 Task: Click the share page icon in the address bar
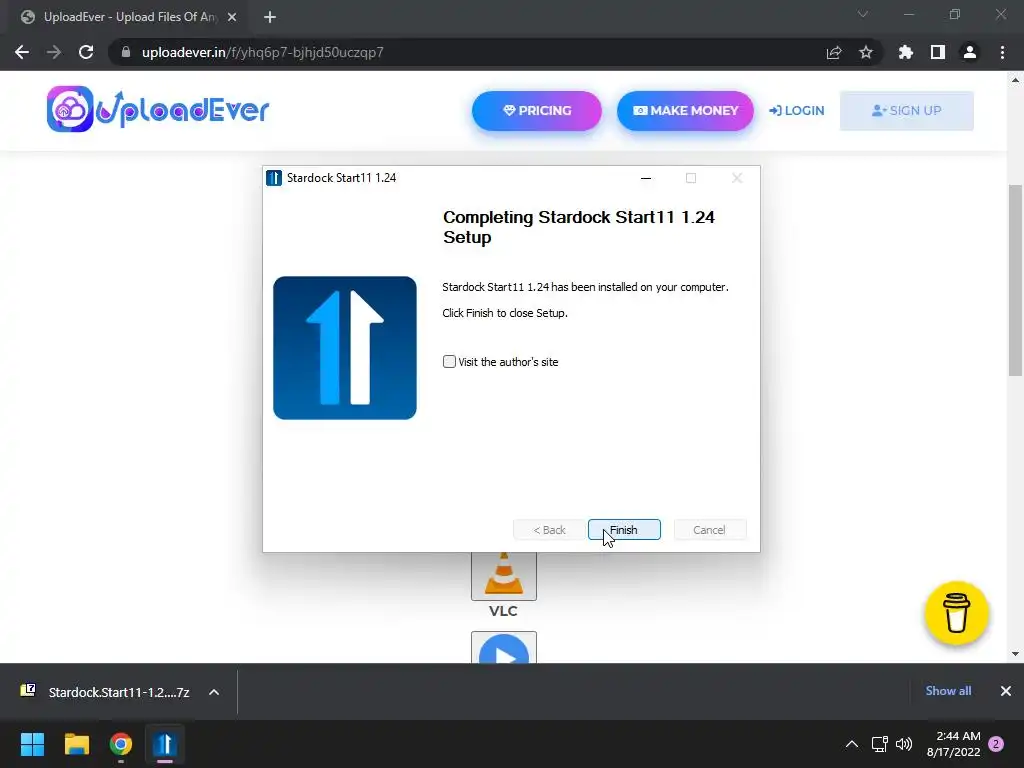pos(834,52)
